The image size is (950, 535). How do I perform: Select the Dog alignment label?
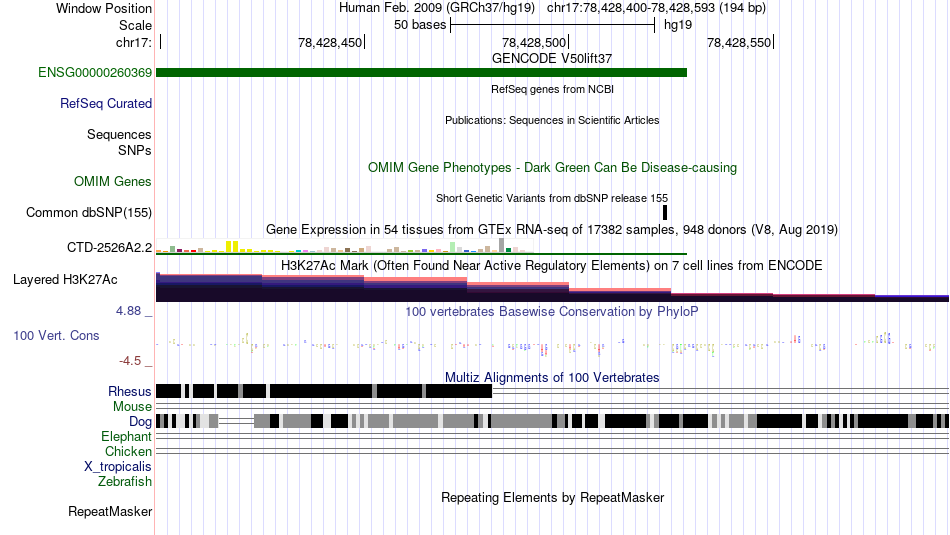[140, 422]
